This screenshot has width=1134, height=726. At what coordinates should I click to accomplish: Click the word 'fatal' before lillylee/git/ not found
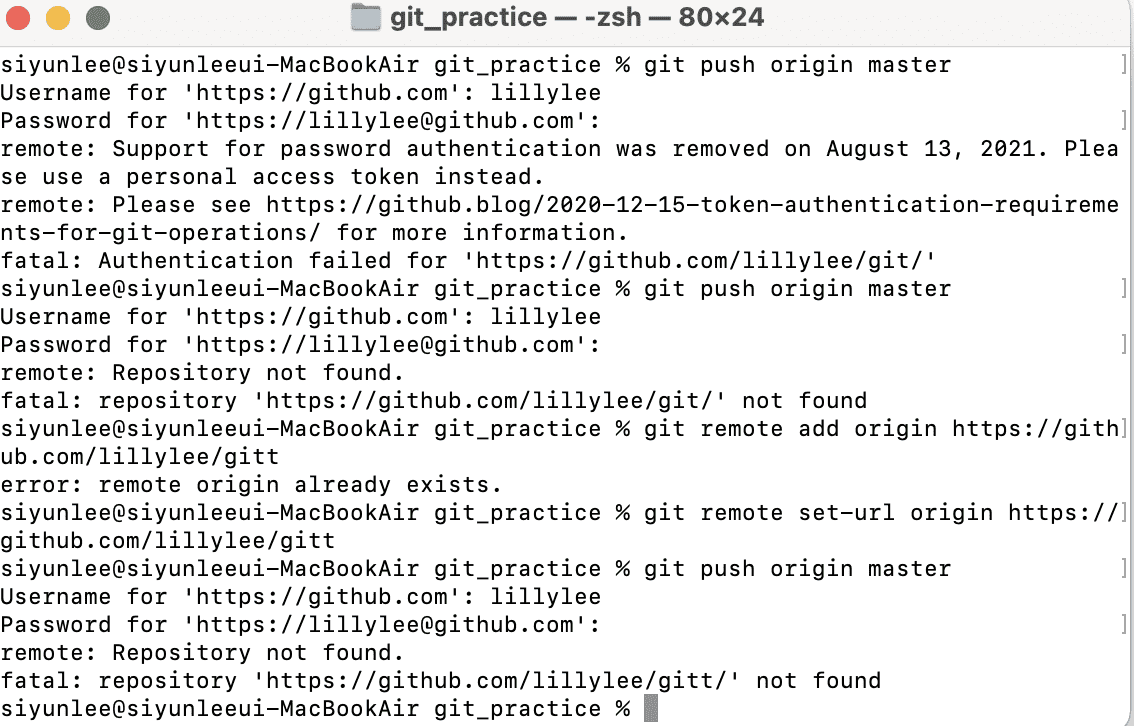pyautogui.click(x=35, y=401)
